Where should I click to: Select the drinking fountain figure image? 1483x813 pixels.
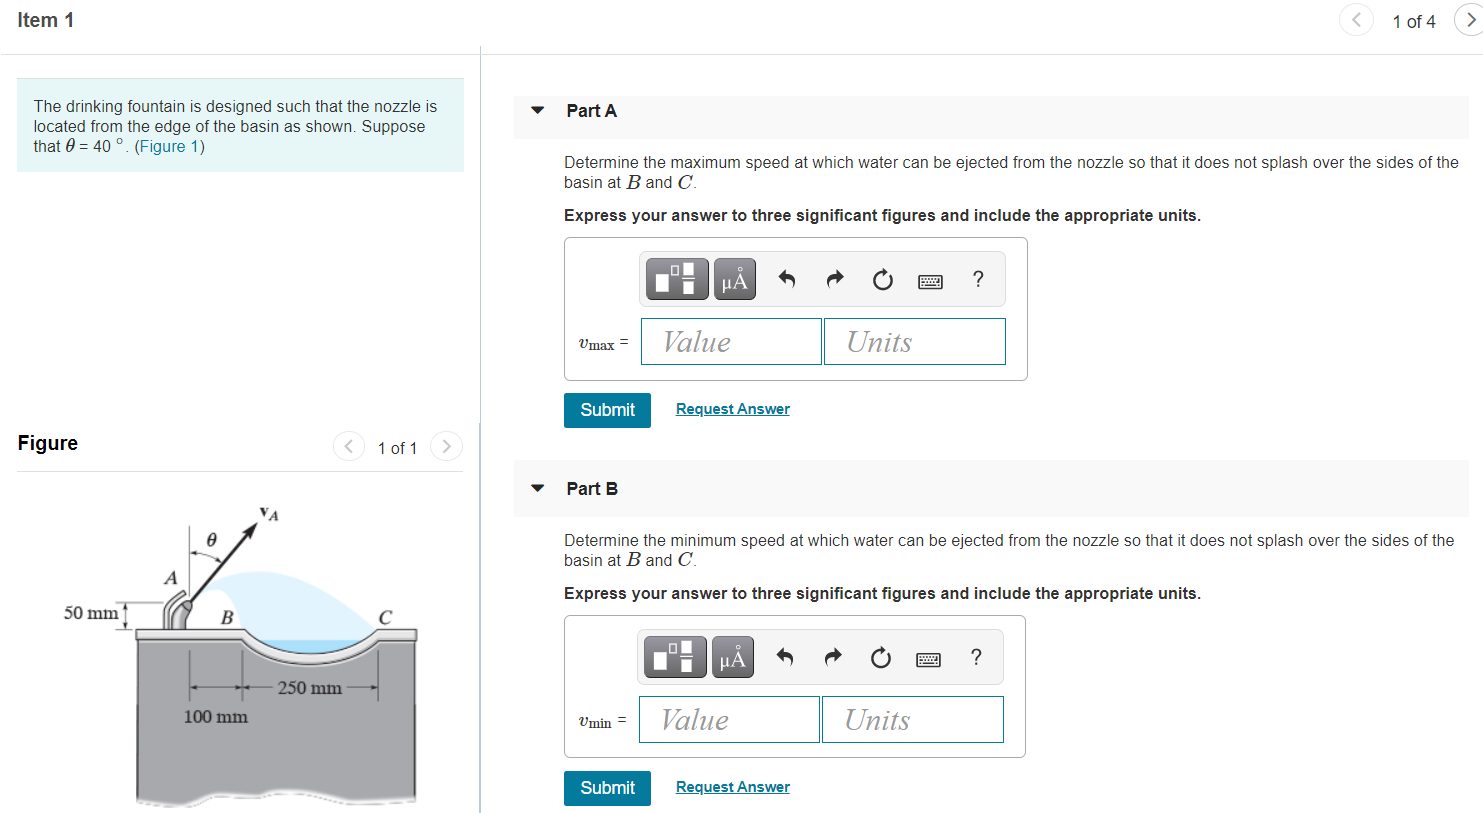point(240,655)
